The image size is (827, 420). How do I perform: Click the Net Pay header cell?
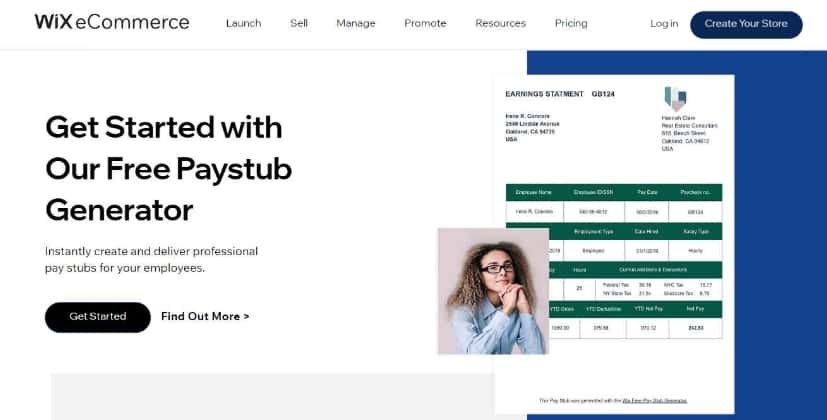point(696,309)
